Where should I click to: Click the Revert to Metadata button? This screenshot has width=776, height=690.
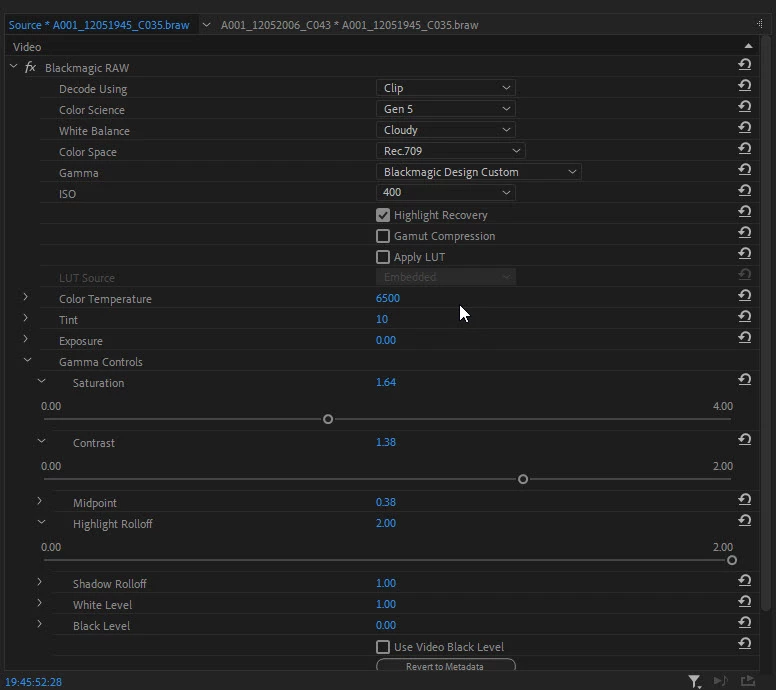[x=446, y=665]
